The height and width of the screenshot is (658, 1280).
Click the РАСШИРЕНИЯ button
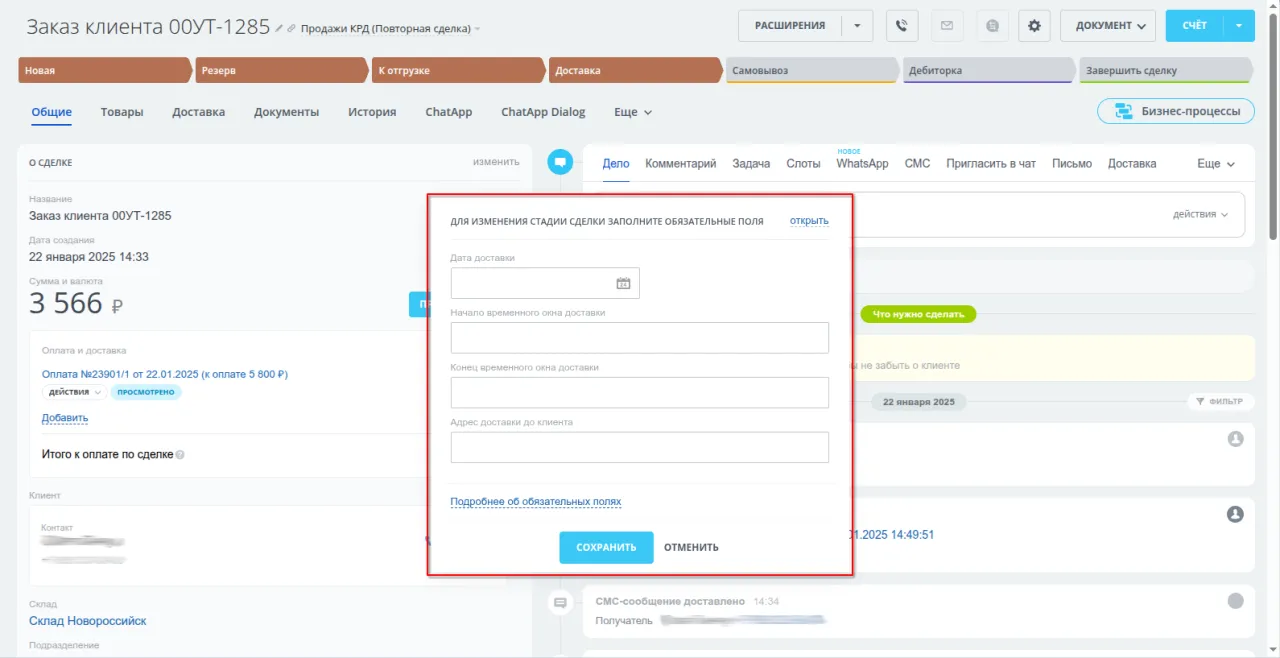coord(790,26)
